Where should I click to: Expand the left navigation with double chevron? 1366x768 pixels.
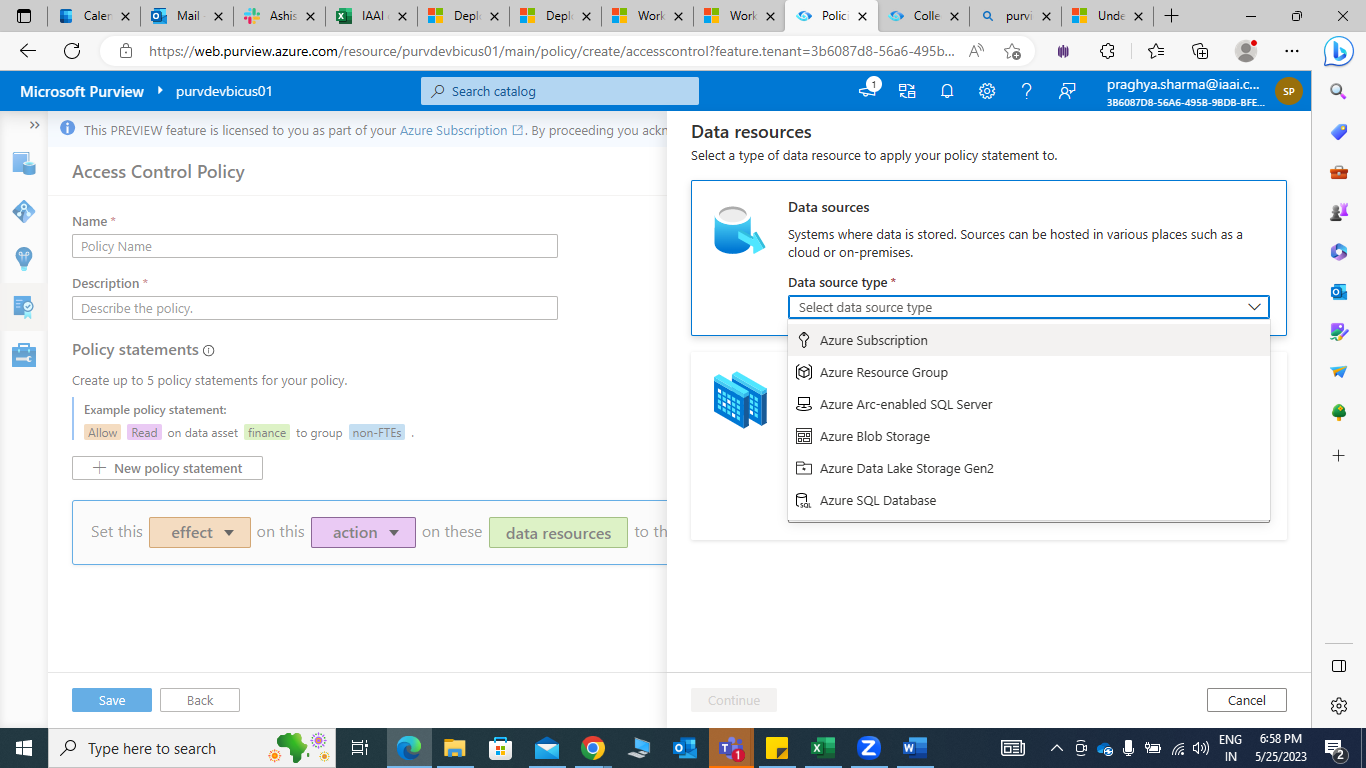35,125
